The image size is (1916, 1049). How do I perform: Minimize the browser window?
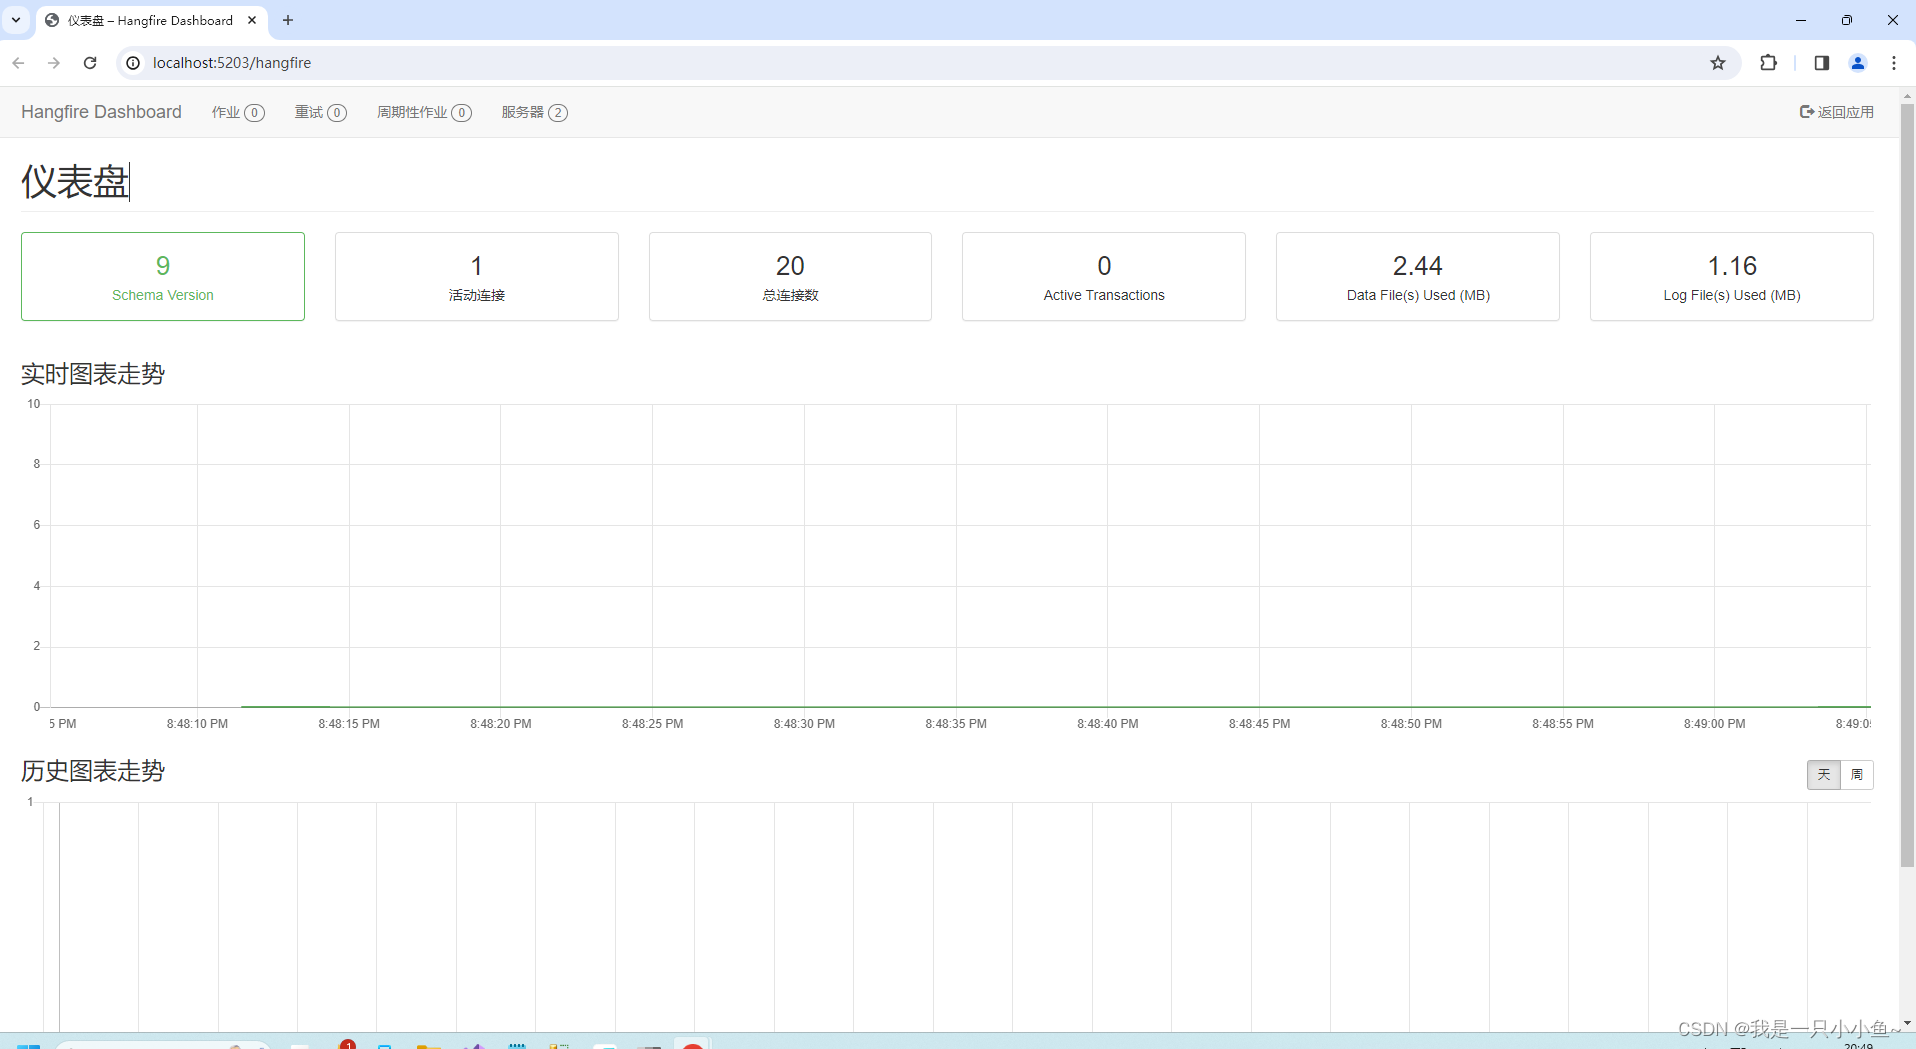[1801, 20]
